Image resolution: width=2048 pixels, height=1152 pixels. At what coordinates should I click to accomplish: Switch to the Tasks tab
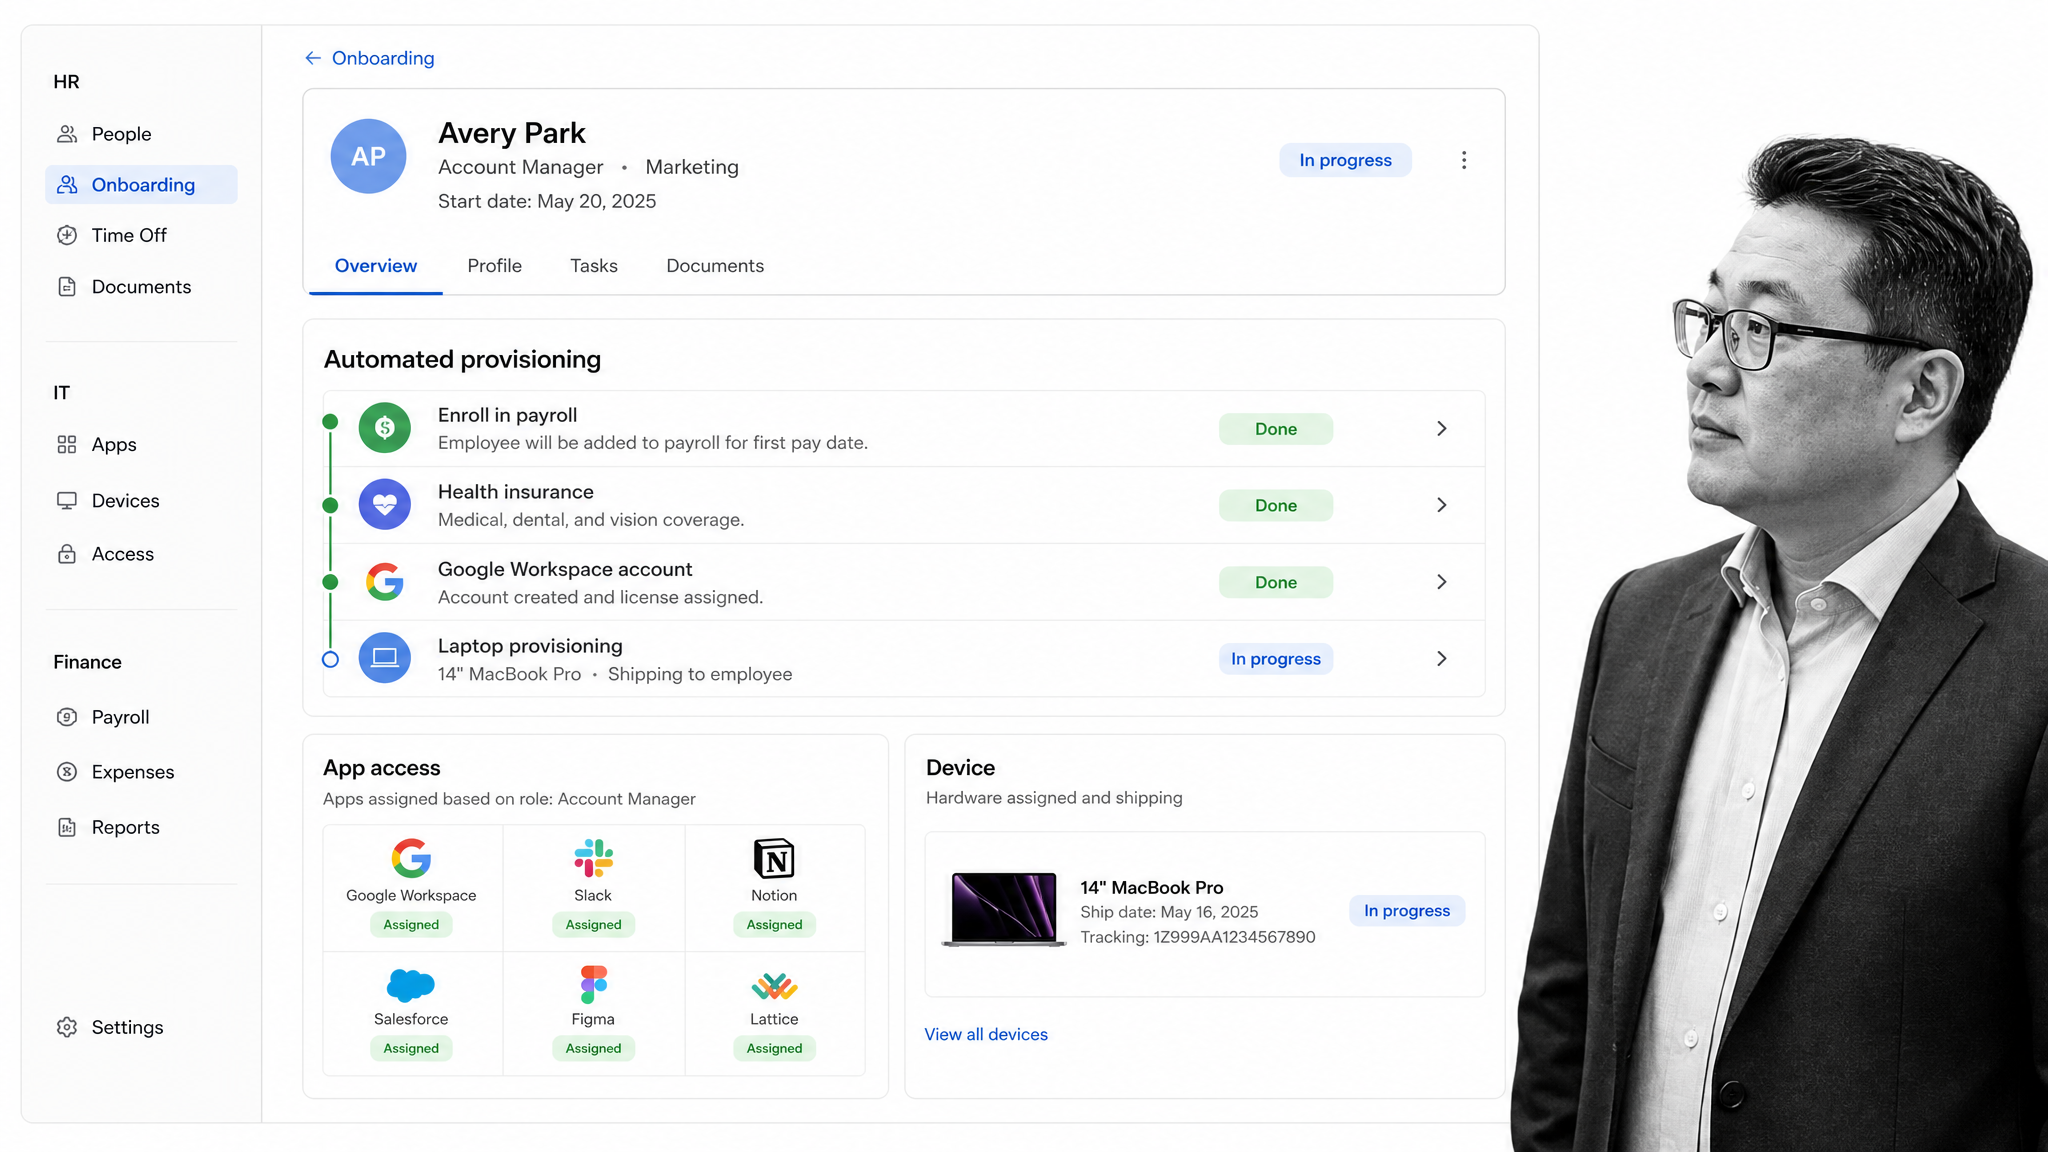(594, 266)
